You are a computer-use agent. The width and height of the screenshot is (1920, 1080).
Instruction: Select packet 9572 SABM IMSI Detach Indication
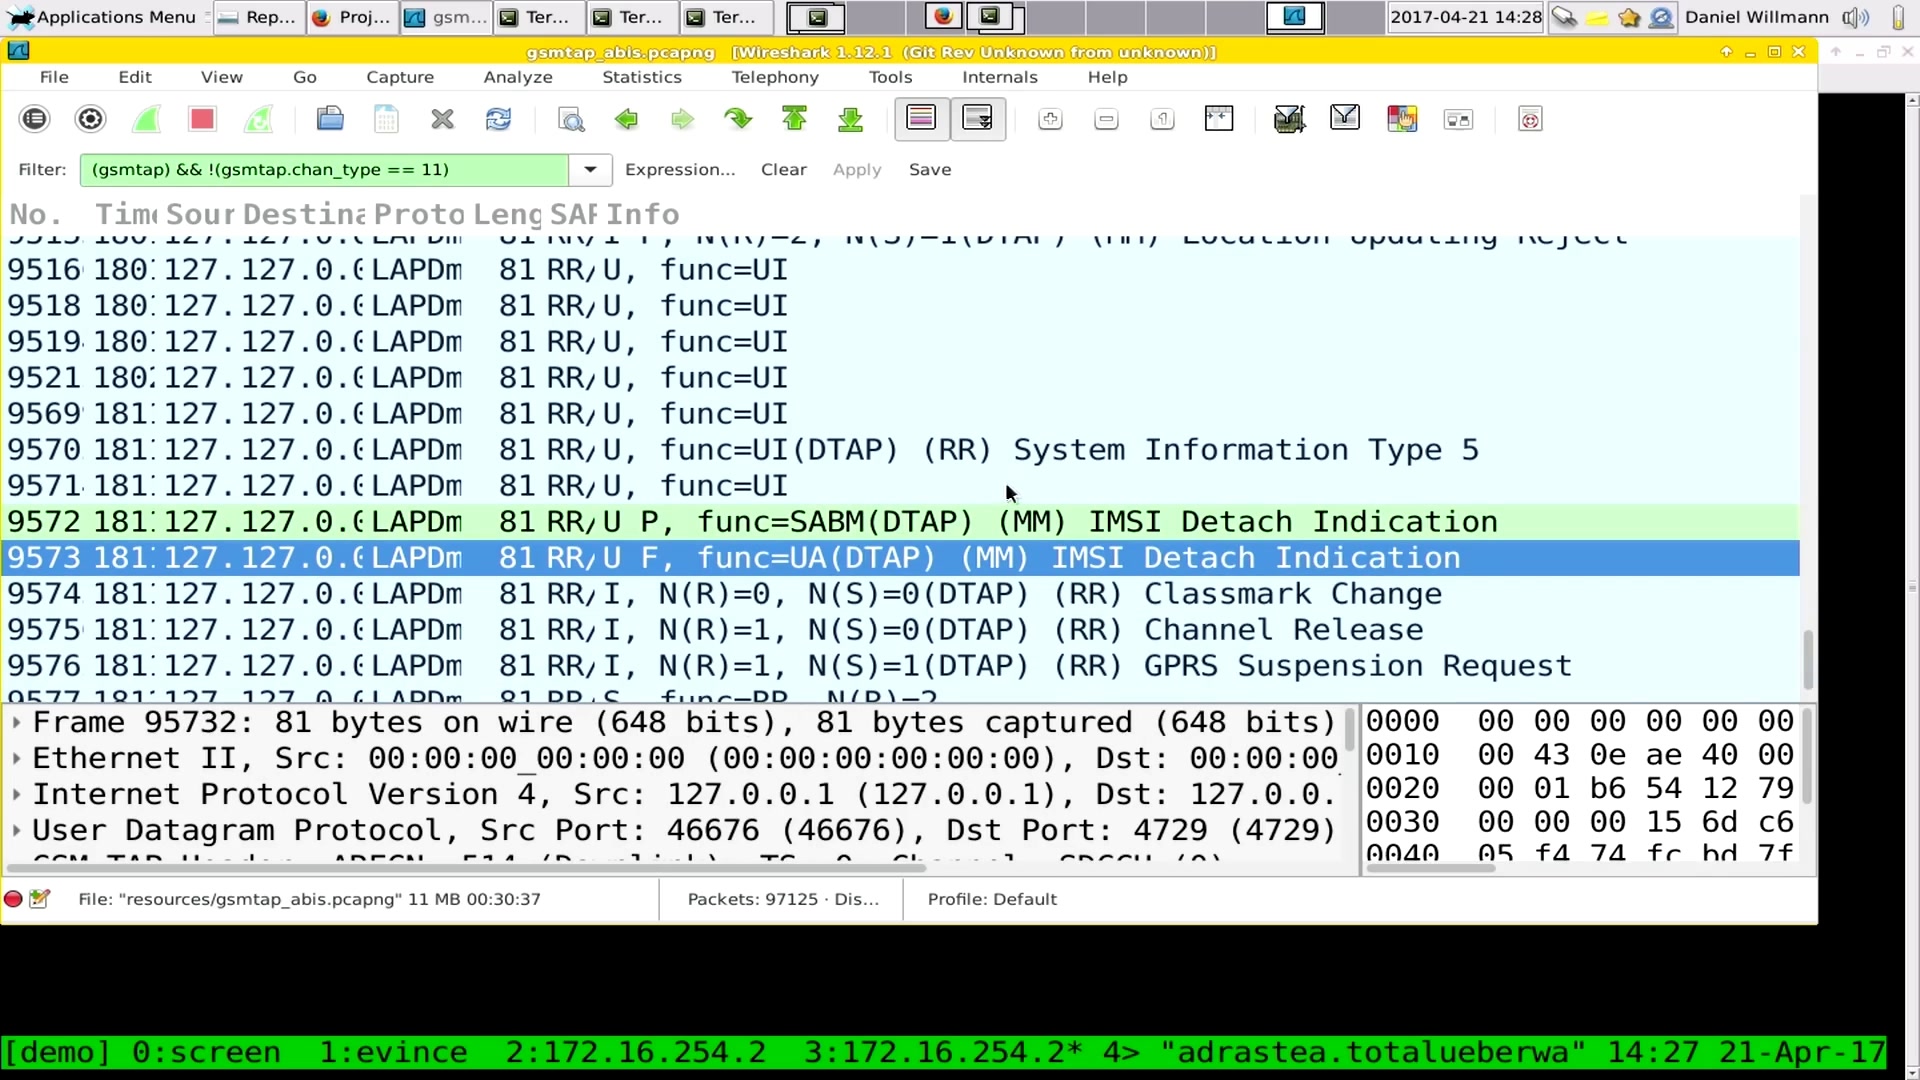click(x=900, y=522)
